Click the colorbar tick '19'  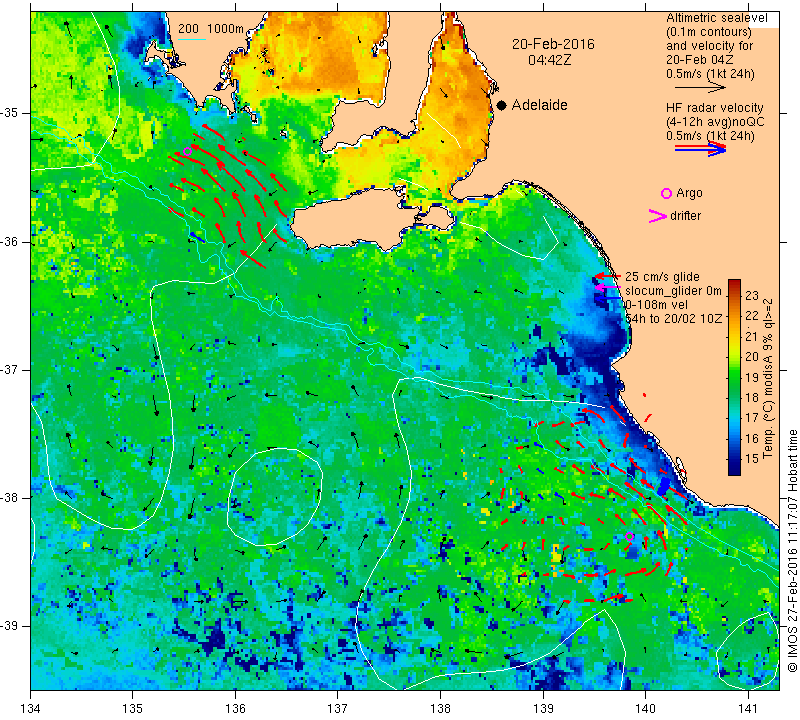pyautogui.click(x=752, y=377)
